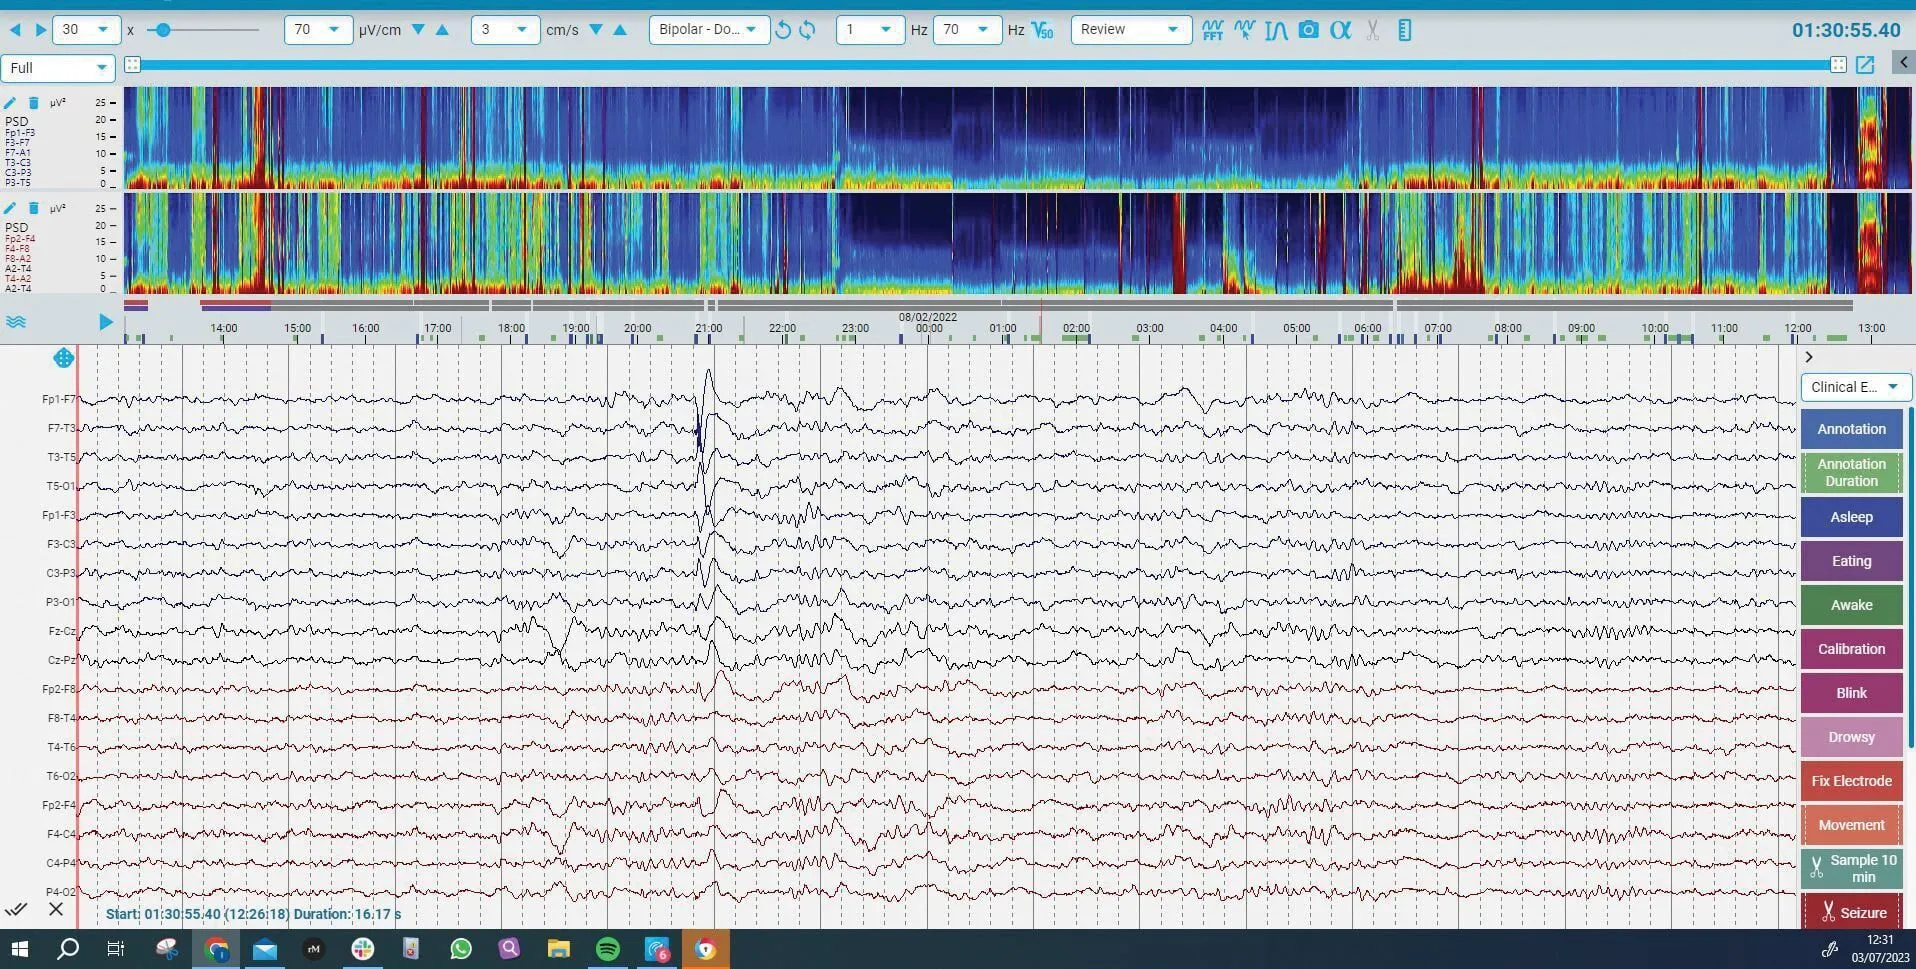1916x969 pixels.
Task: Take a snapshot with the camera icon
Action: (x=1308, y=30)
